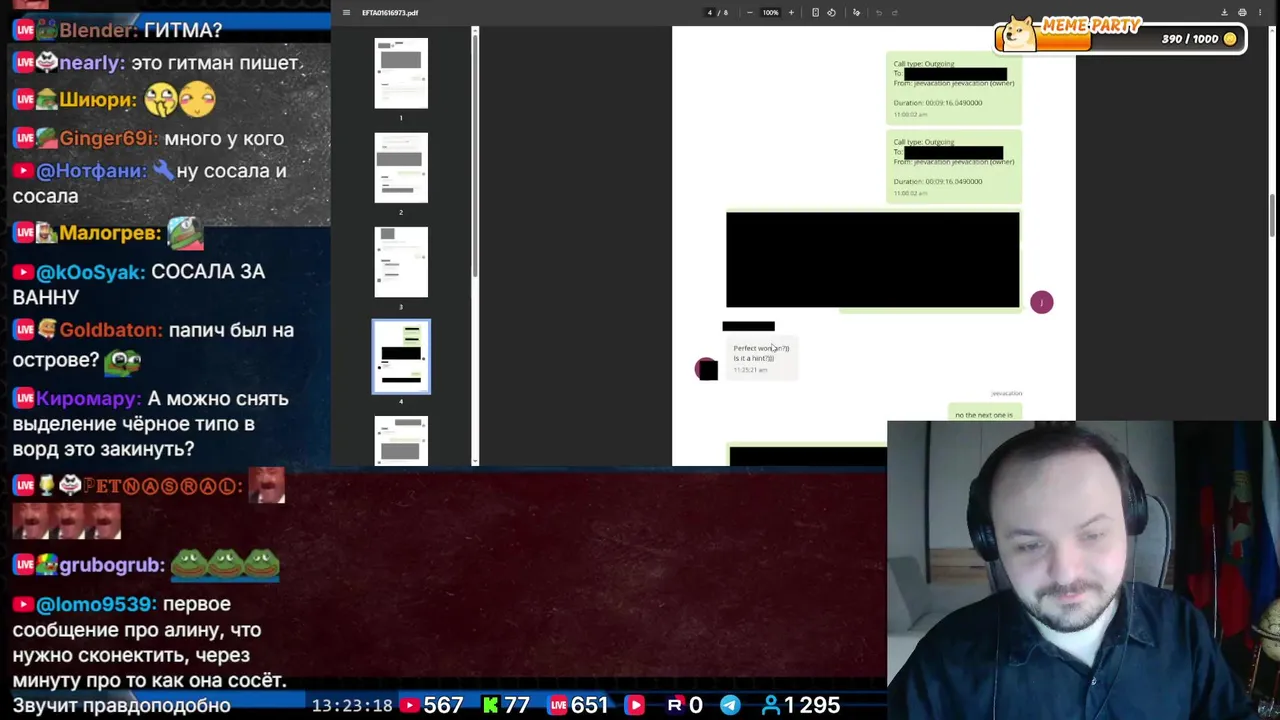
Task: Click the 'no the next one is' message
Action: click(x=984, y=413)
